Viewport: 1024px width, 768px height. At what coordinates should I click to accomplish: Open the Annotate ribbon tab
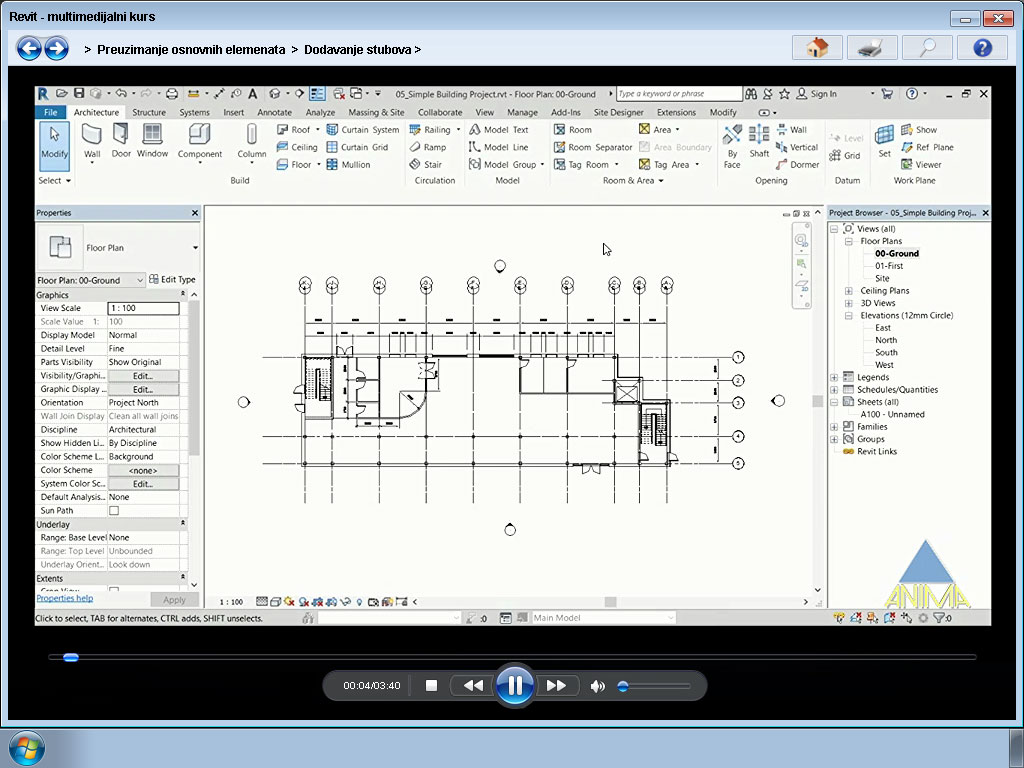click(273, 112)
